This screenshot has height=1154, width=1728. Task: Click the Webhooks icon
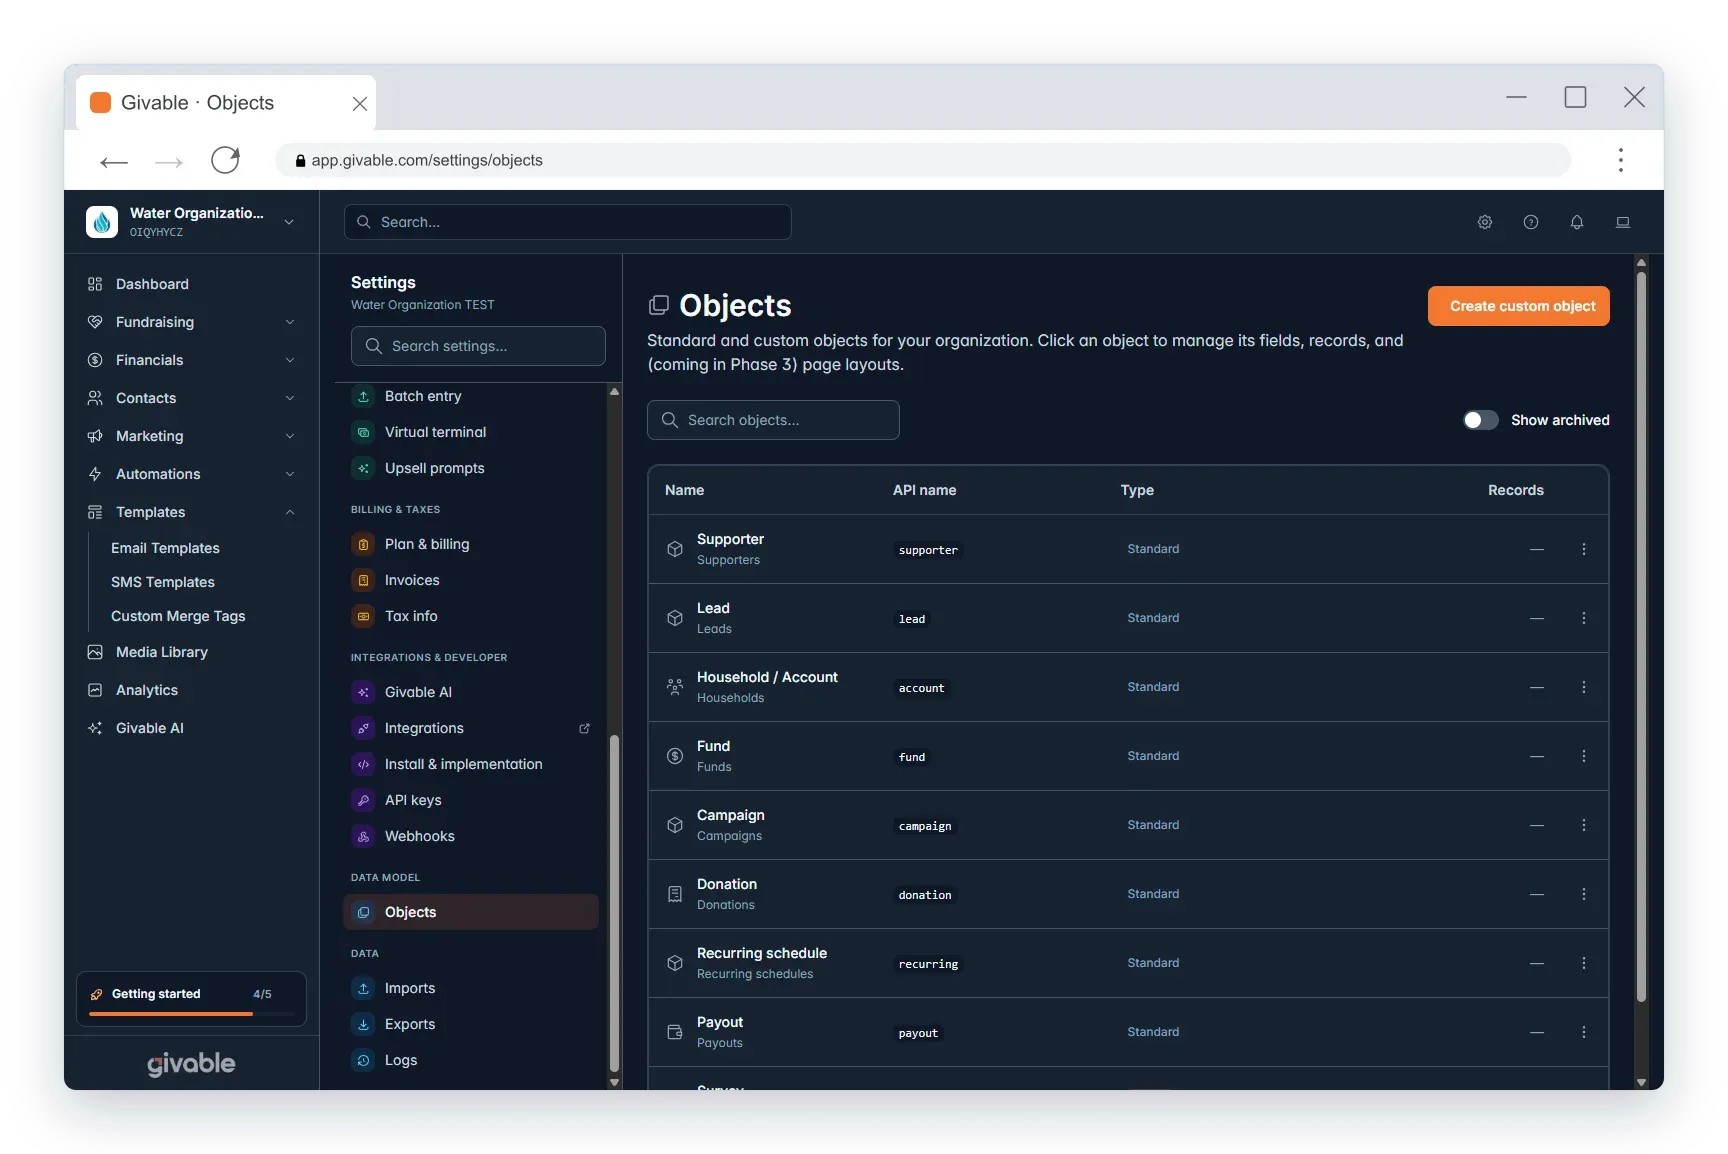(x=364, y=836)
